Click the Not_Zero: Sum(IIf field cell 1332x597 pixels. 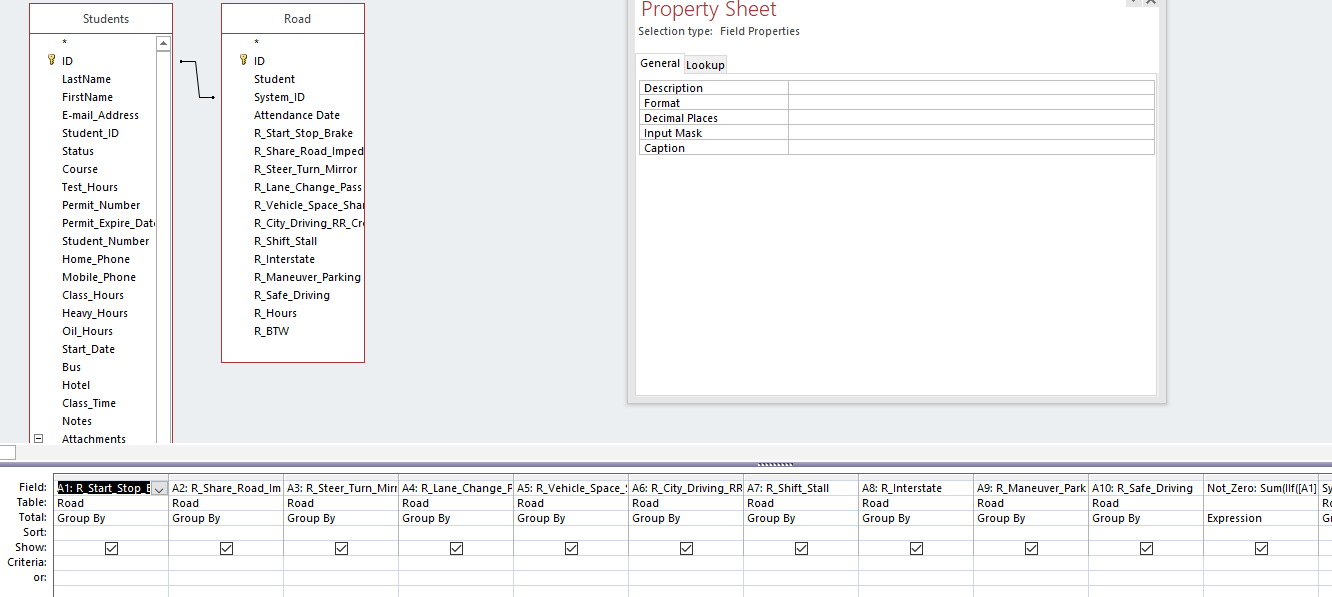(x=1261, y=488)
